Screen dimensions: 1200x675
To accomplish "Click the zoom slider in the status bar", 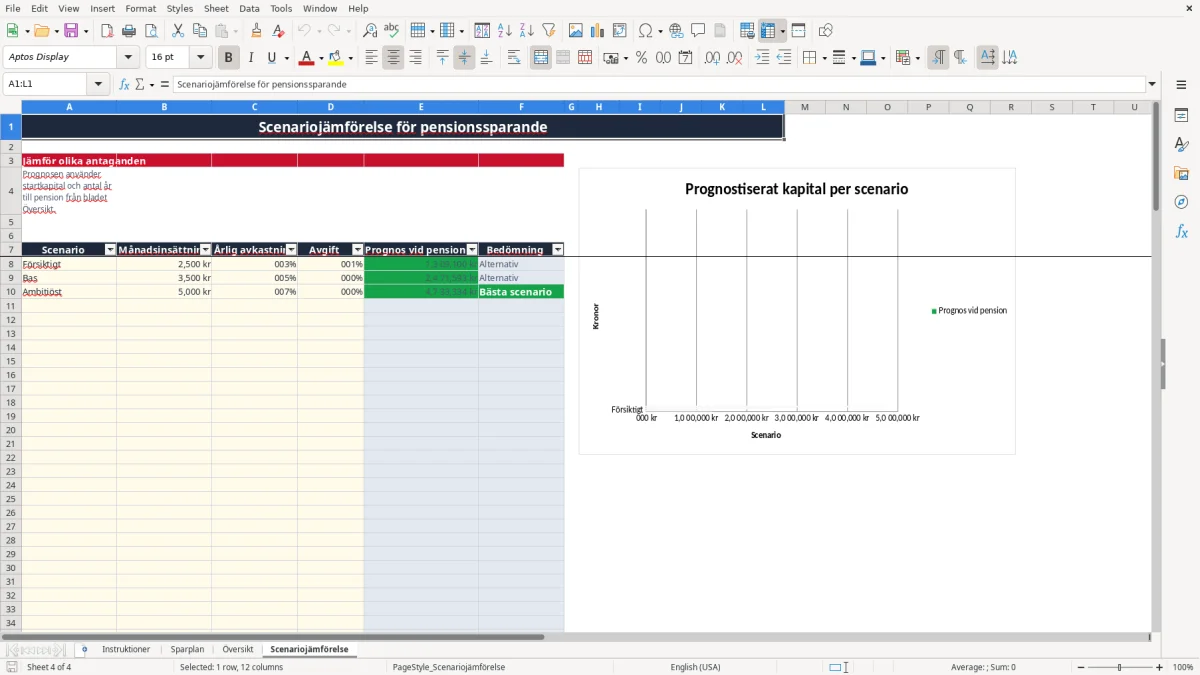I will 1119,667.
